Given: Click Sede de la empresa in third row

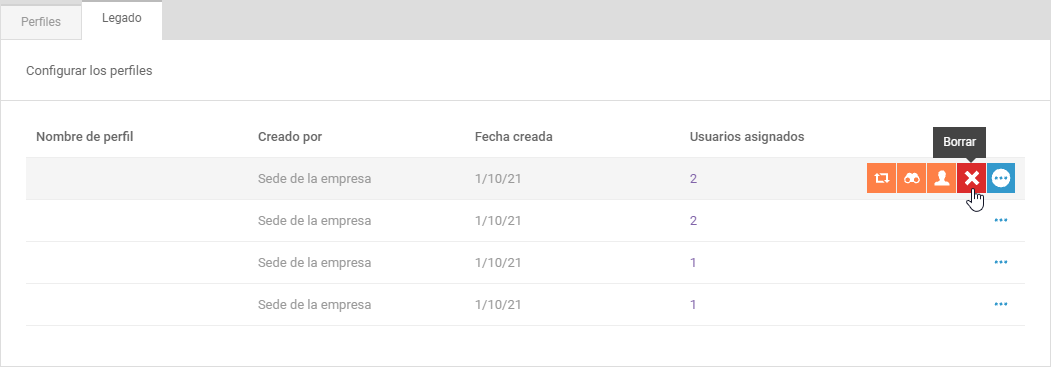Looking at the screenshot, I should click(314, 263).
